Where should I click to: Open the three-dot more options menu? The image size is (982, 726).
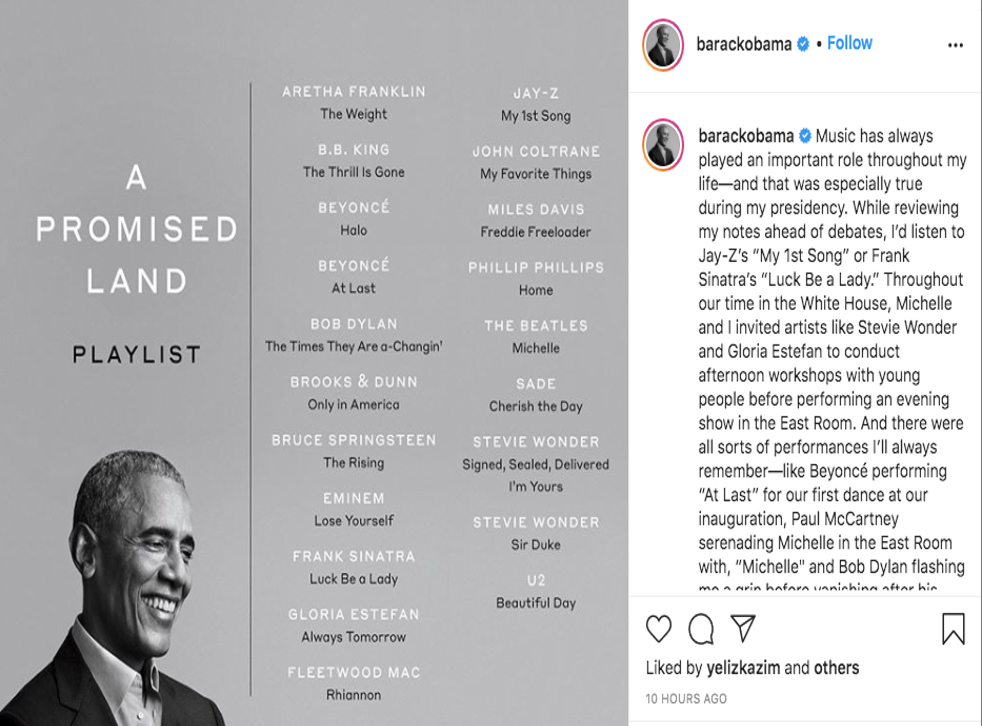tap(955, 45)
